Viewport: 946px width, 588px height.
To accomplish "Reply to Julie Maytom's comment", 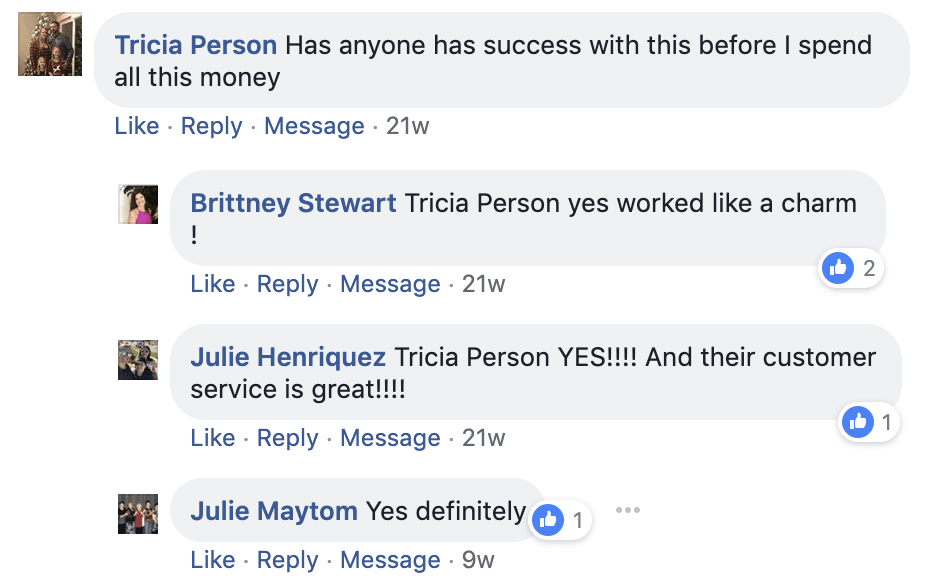I will pos(287,560).
